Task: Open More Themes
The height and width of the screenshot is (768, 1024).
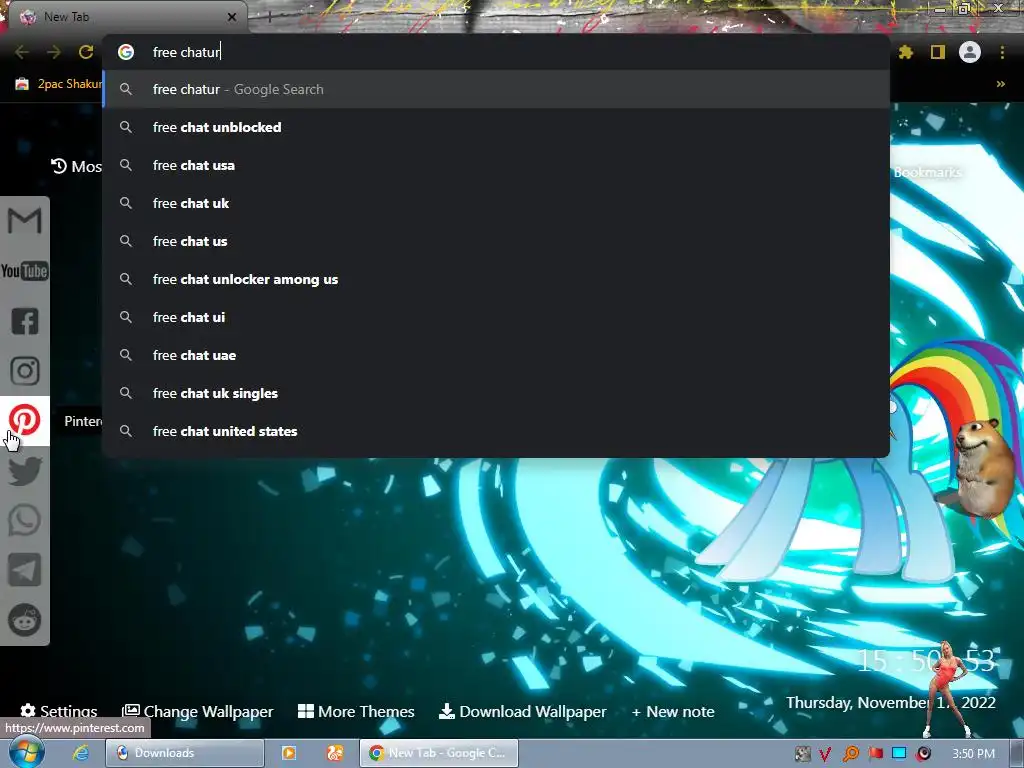Action: (356, 711)
